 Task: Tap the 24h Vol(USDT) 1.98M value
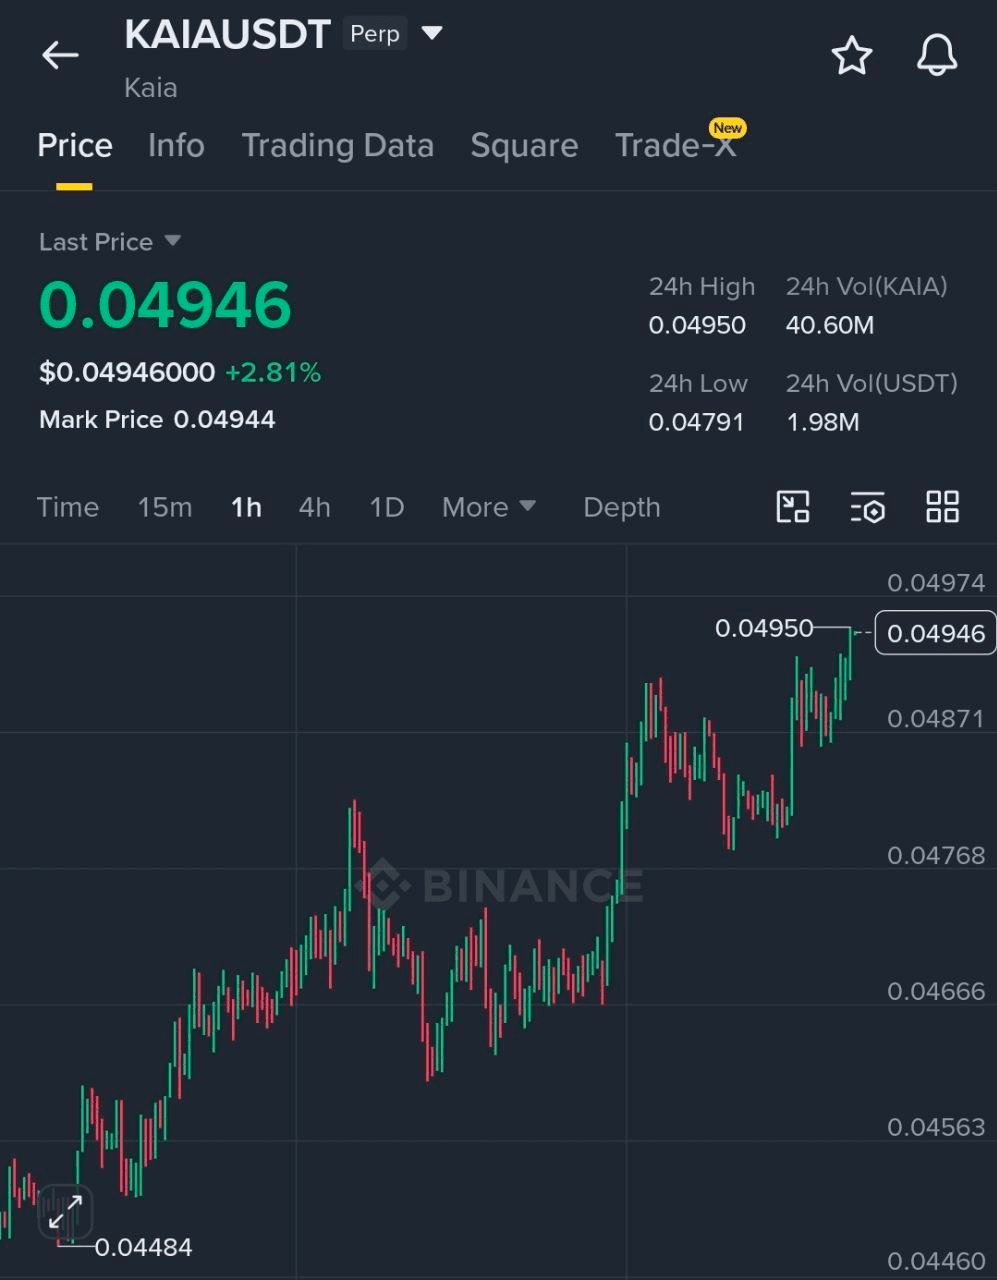[823, 422]
